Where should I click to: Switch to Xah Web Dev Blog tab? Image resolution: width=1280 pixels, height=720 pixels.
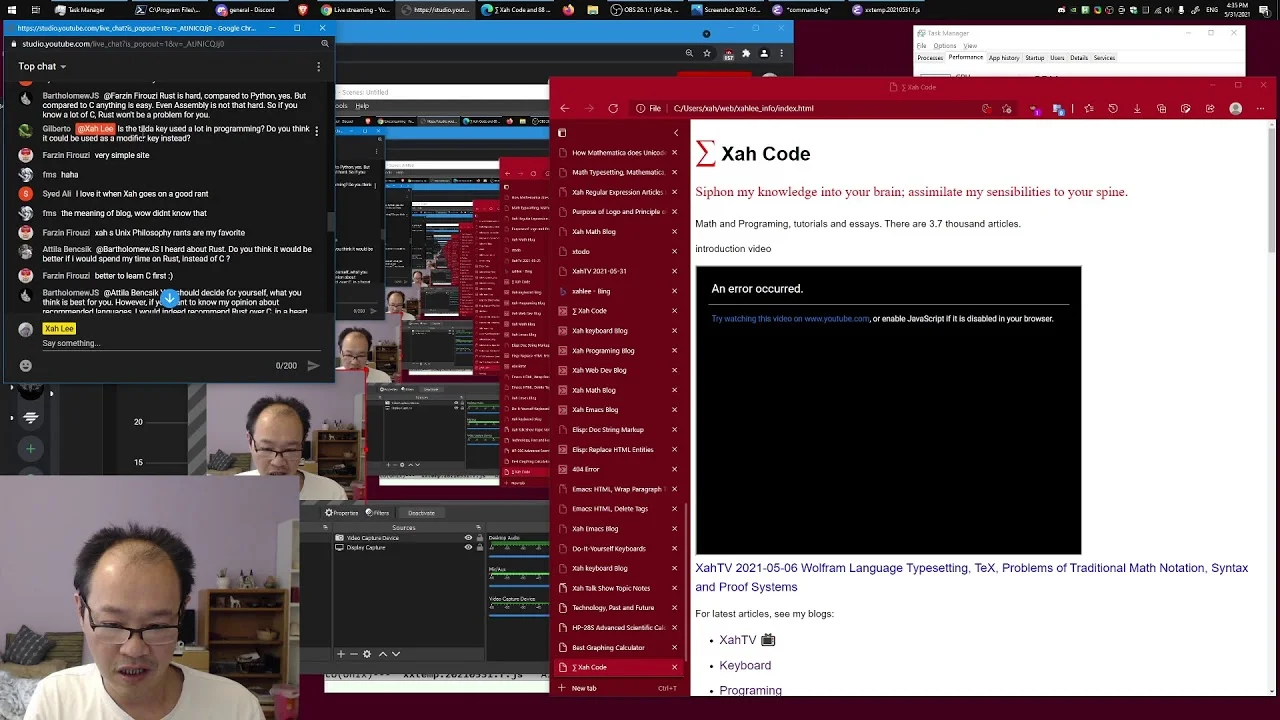tap(616, 370)
